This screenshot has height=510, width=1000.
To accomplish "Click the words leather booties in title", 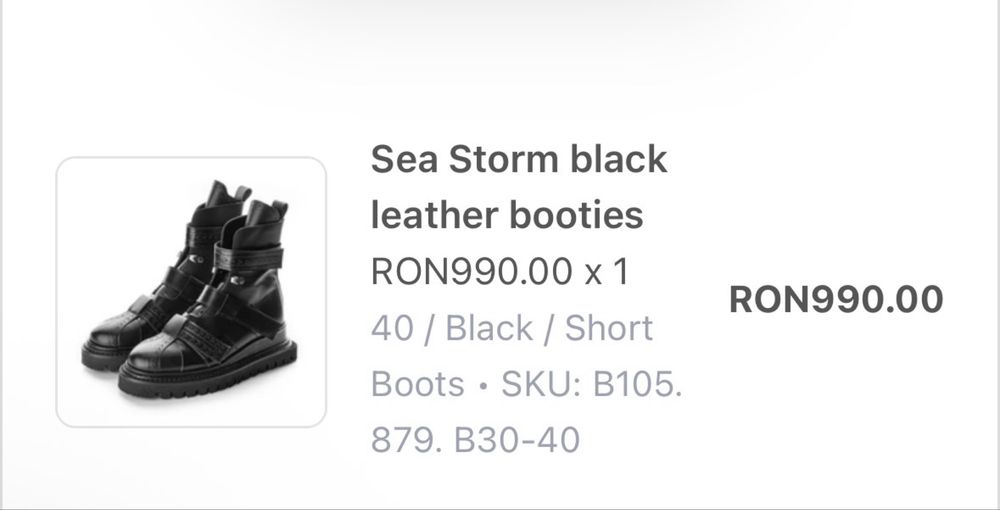I will (x=507, y=215).
